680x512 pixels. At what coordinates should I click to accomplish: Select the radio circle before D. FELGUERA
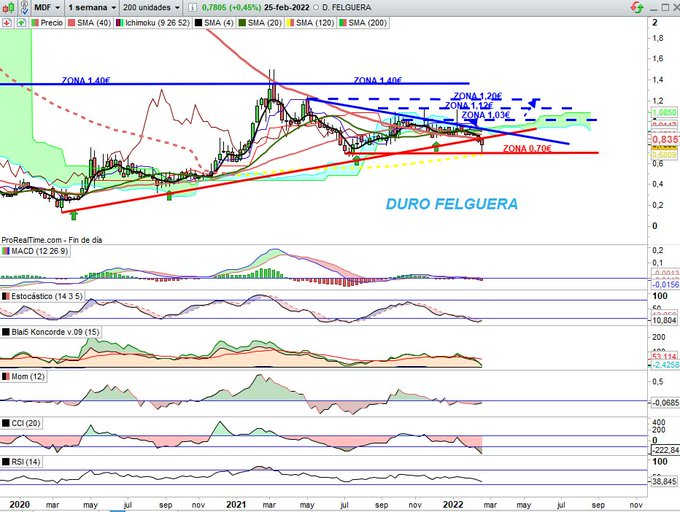(315, 7)
